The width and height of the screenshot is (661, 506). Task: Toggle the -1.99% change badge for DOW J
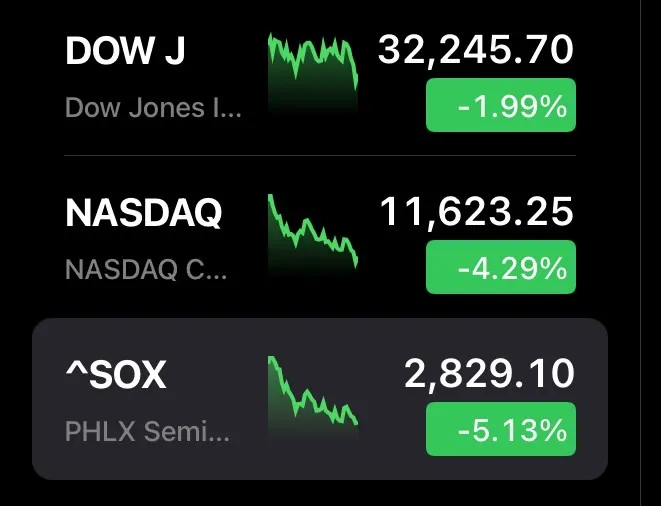(x=501, y=105)
